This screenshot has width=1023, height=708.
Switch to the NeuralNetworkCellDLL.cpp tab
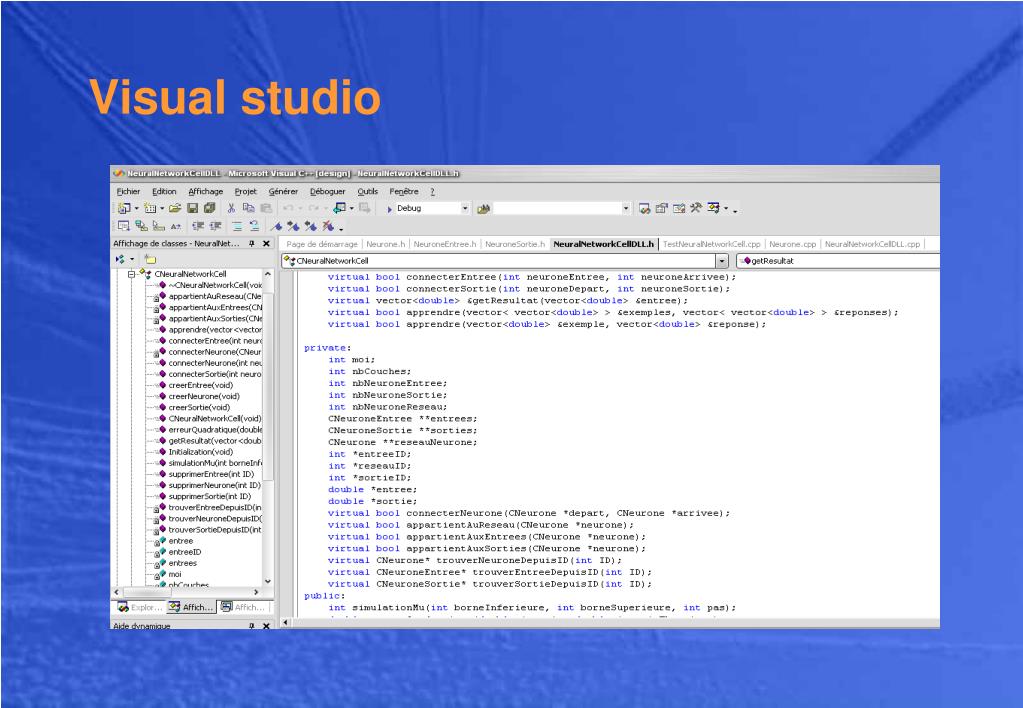point(872,244)
